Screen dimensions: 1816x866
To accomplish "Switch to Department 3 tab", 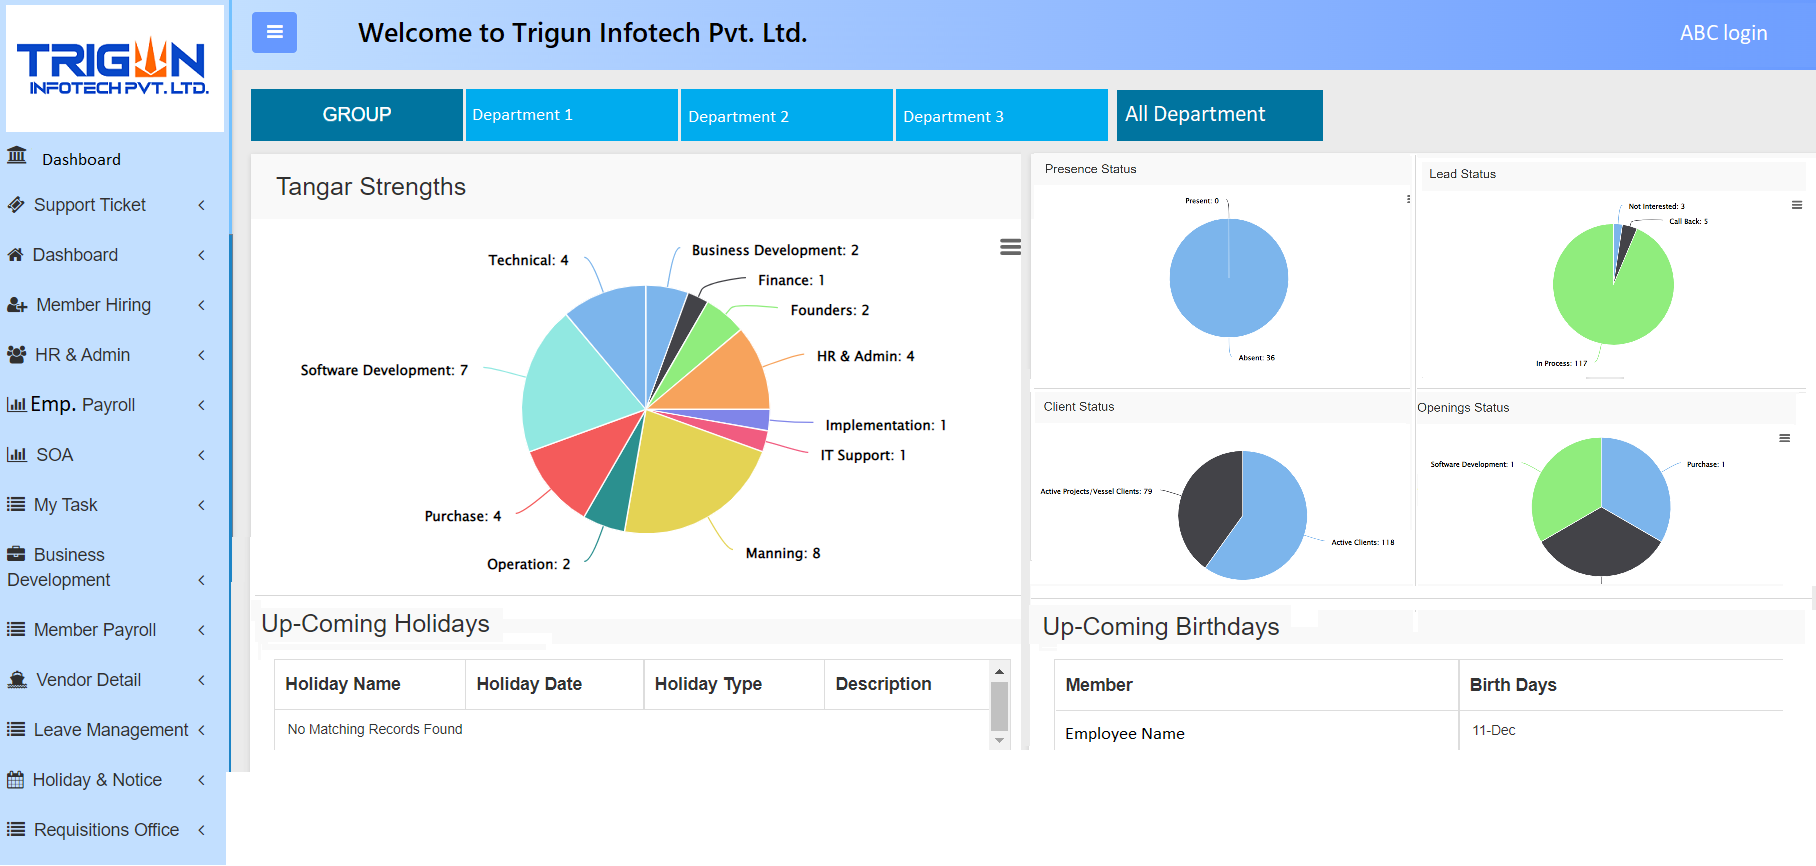I will coord(1002,115).
